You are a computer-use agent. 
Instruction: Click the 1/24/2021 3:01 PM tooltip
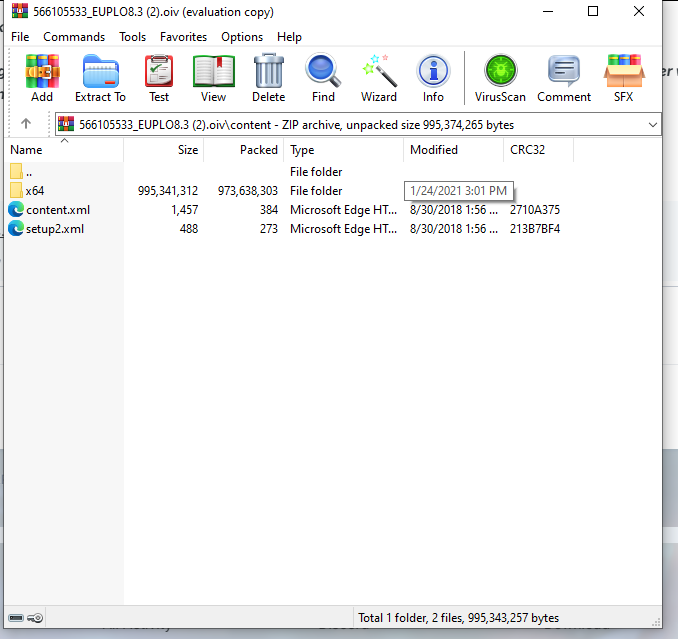[459, 191]
